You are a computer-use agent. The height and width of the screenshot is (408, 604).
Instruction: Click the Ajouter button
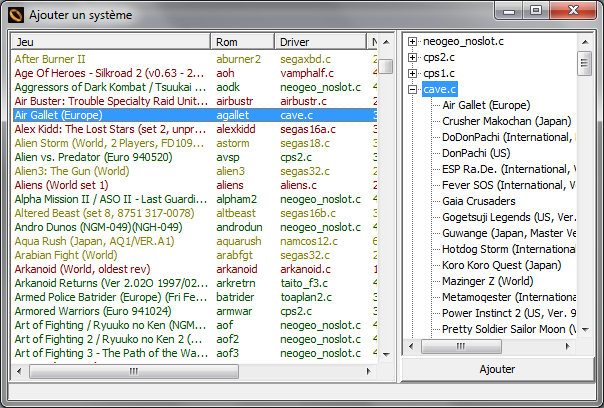[497, 369]
